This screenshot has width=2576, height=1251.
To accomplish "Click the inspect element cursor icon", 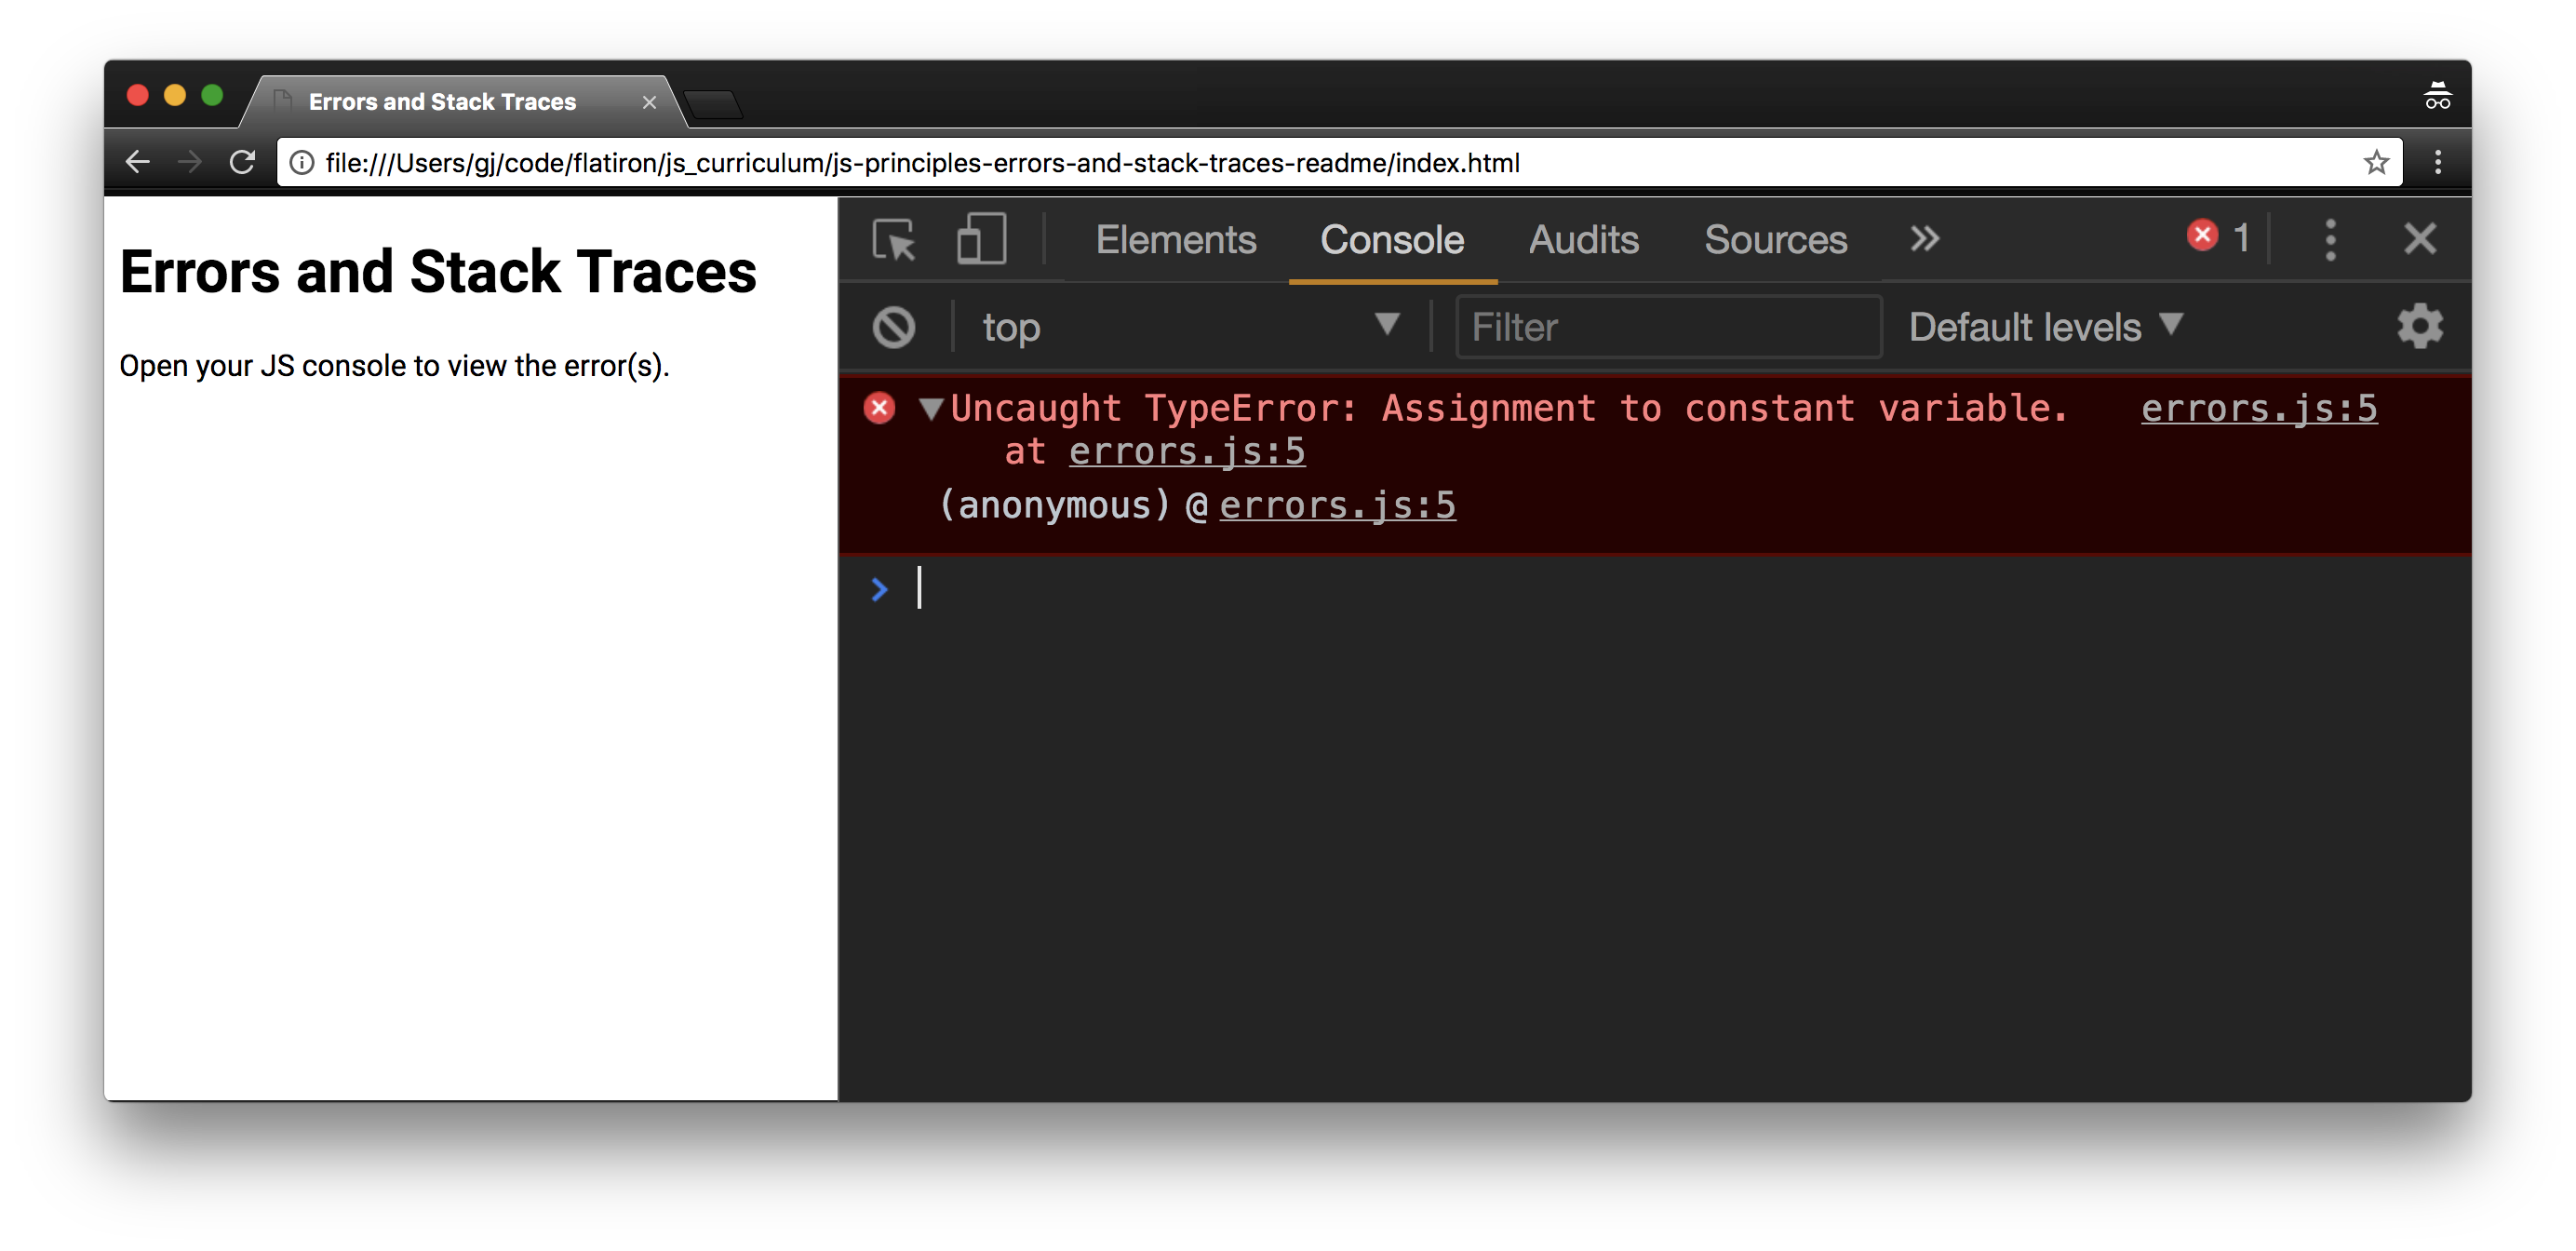I will point(893,240).
